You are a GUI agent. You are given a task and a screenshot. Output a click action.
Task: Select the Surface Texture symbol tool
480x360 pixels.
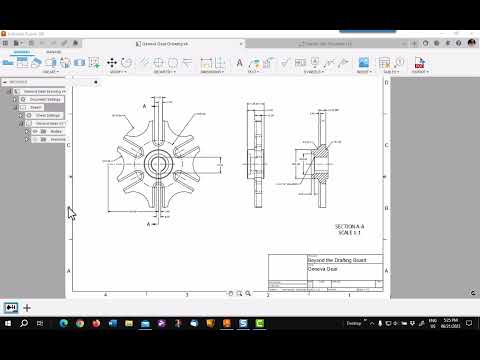coord(285,62)
